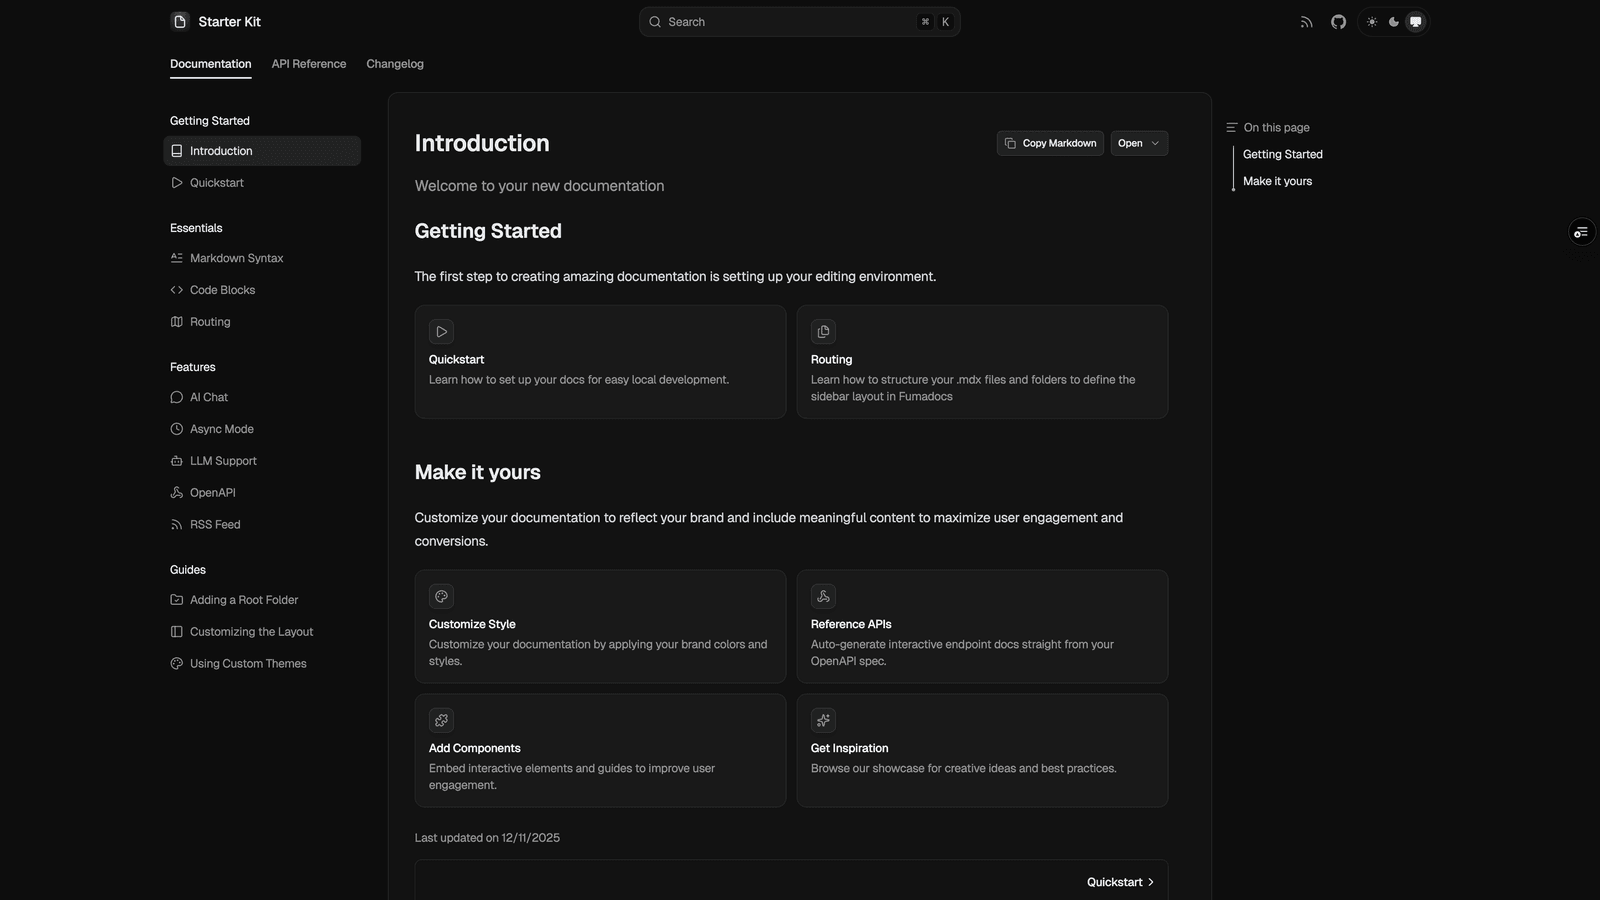Click the Quickstart card play icon
This screenshot has height=900, width=1600.
point(441,331)
